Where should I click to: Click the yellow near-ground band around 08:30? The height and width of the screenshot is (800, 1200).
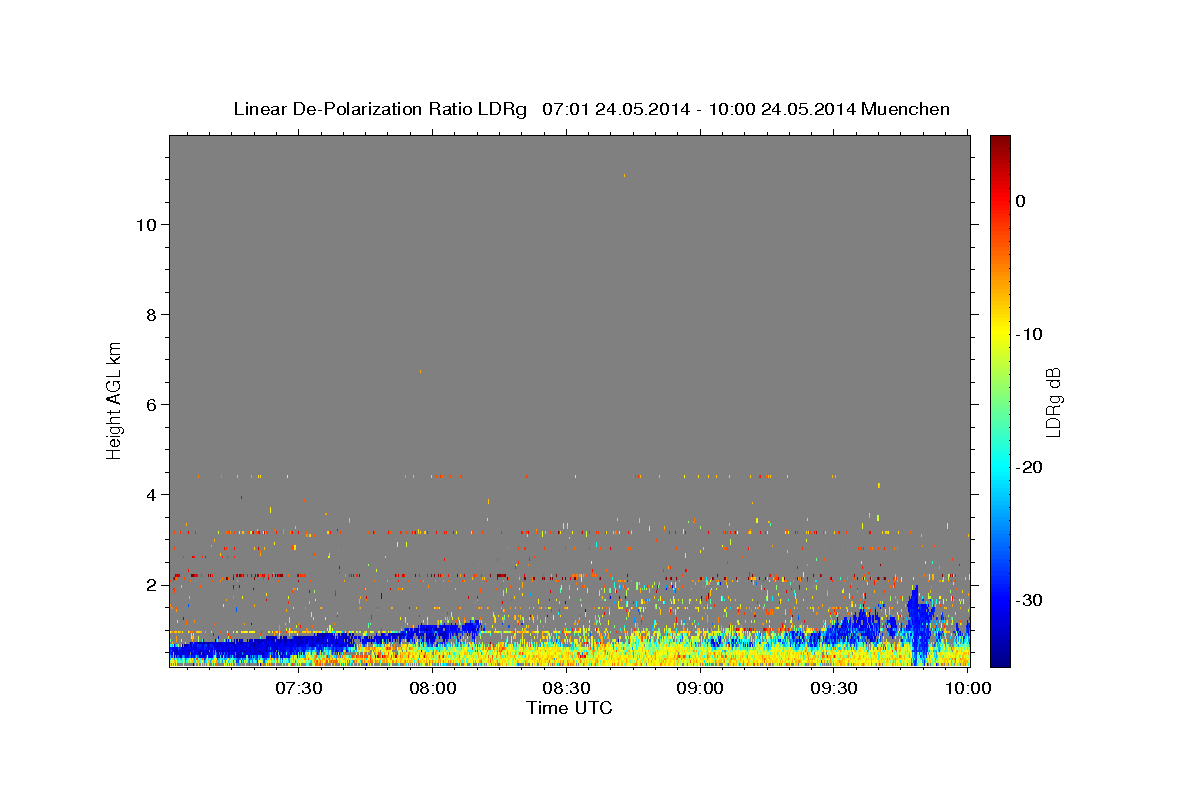coord(567,655)
